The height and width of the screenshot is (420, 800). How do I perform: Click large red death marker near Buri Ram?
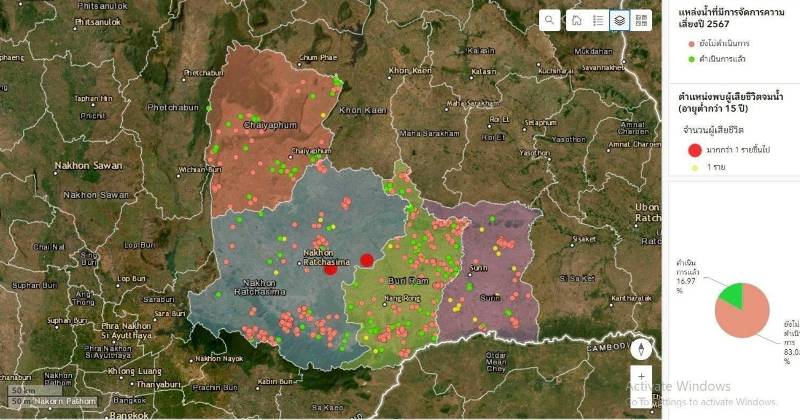(367, 260)
